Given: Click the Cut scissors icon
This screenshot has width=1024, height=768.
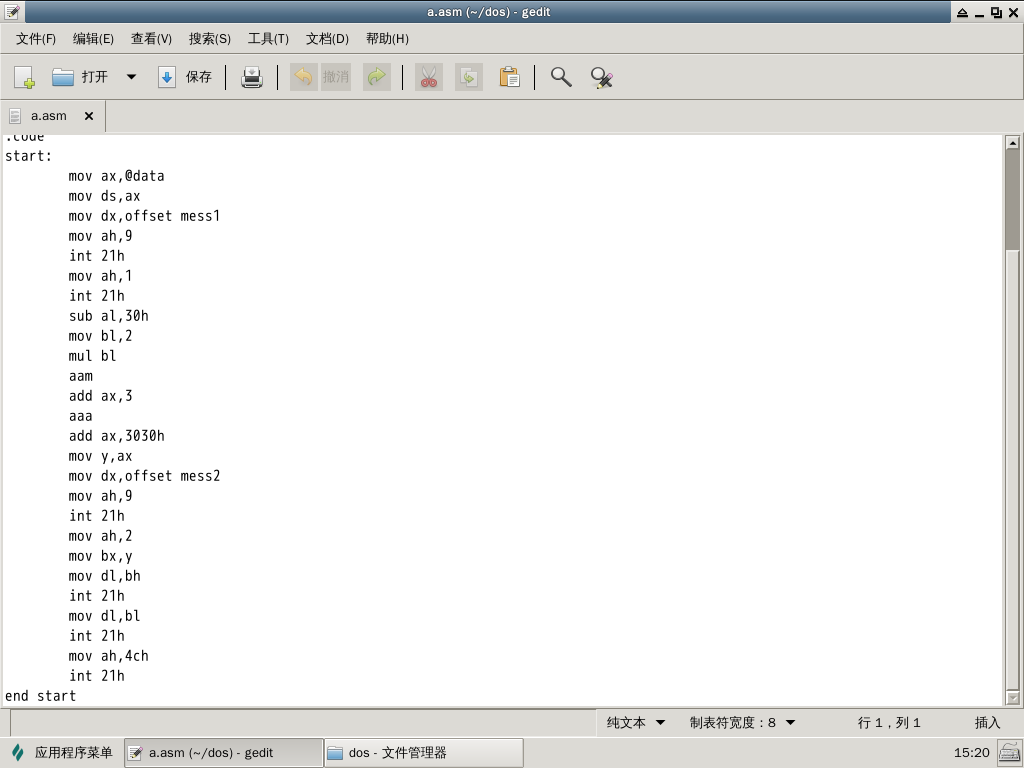Looking at the screenshot, I should point(429,77).
